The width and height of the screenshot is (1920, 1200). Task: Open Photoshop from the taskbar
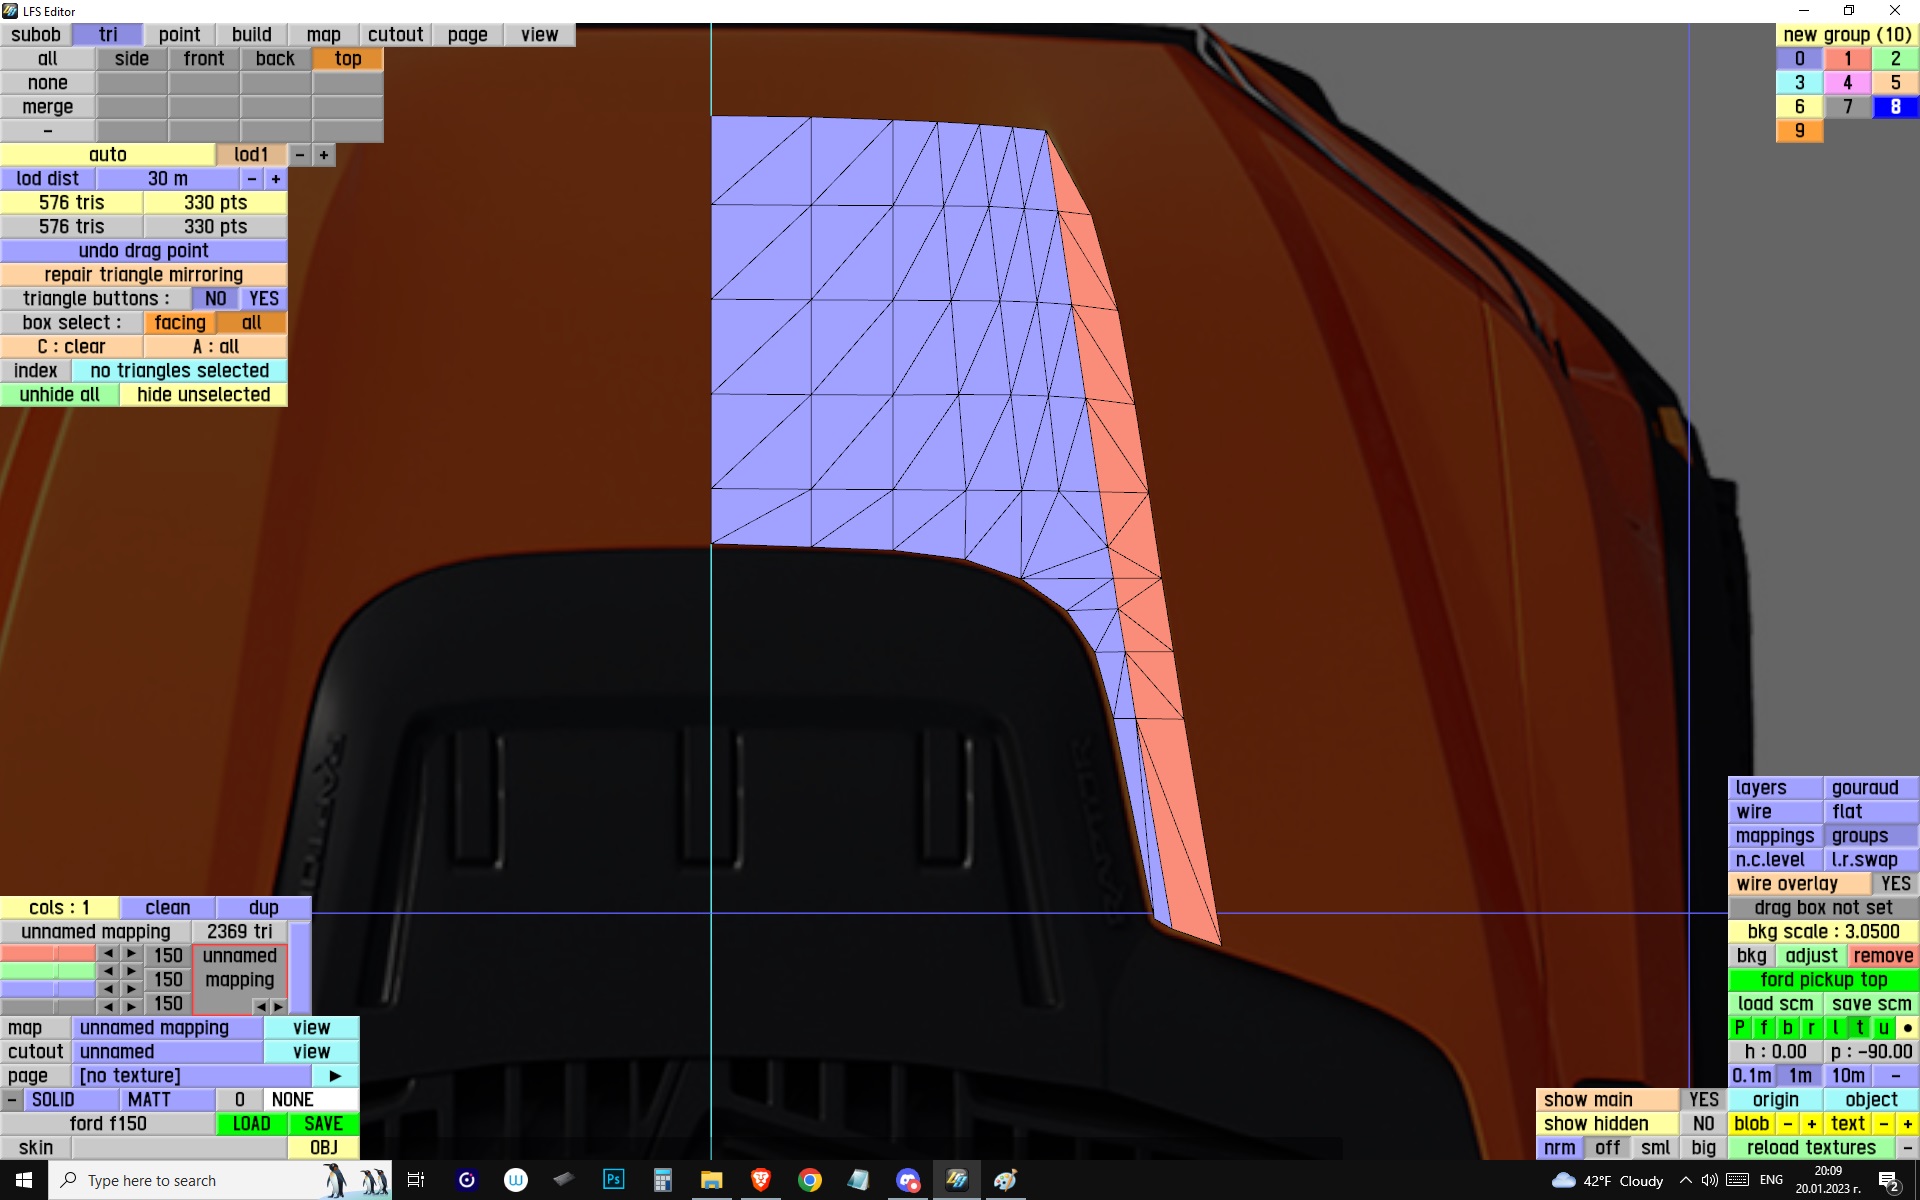[x=613, y=1180]
